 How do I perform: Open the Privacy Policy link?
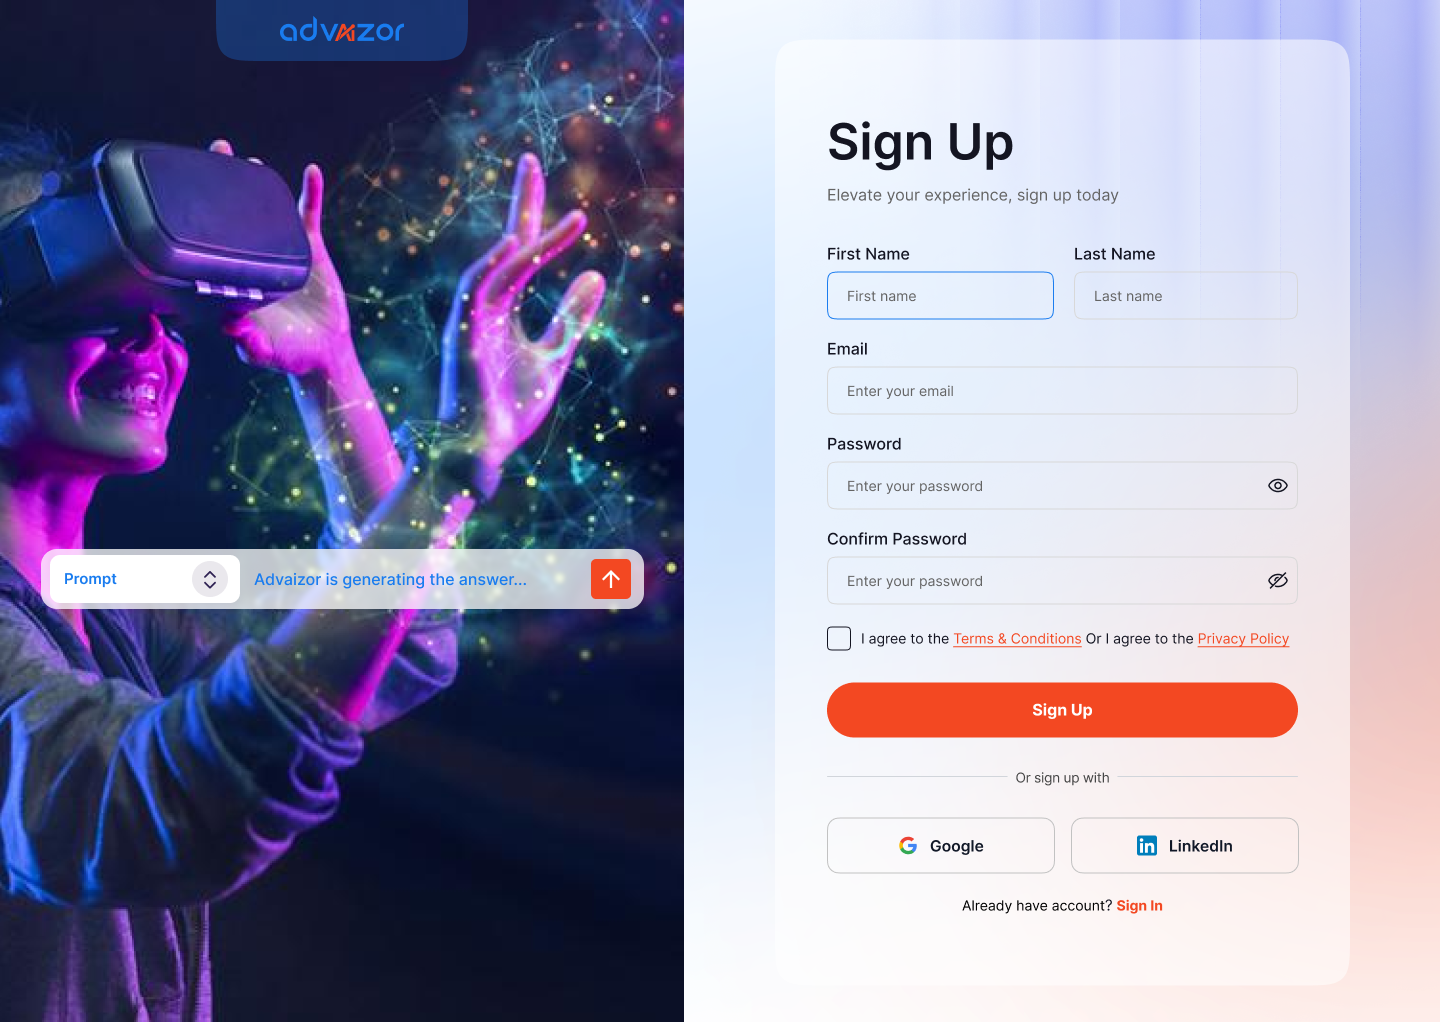click(1243, 639)
